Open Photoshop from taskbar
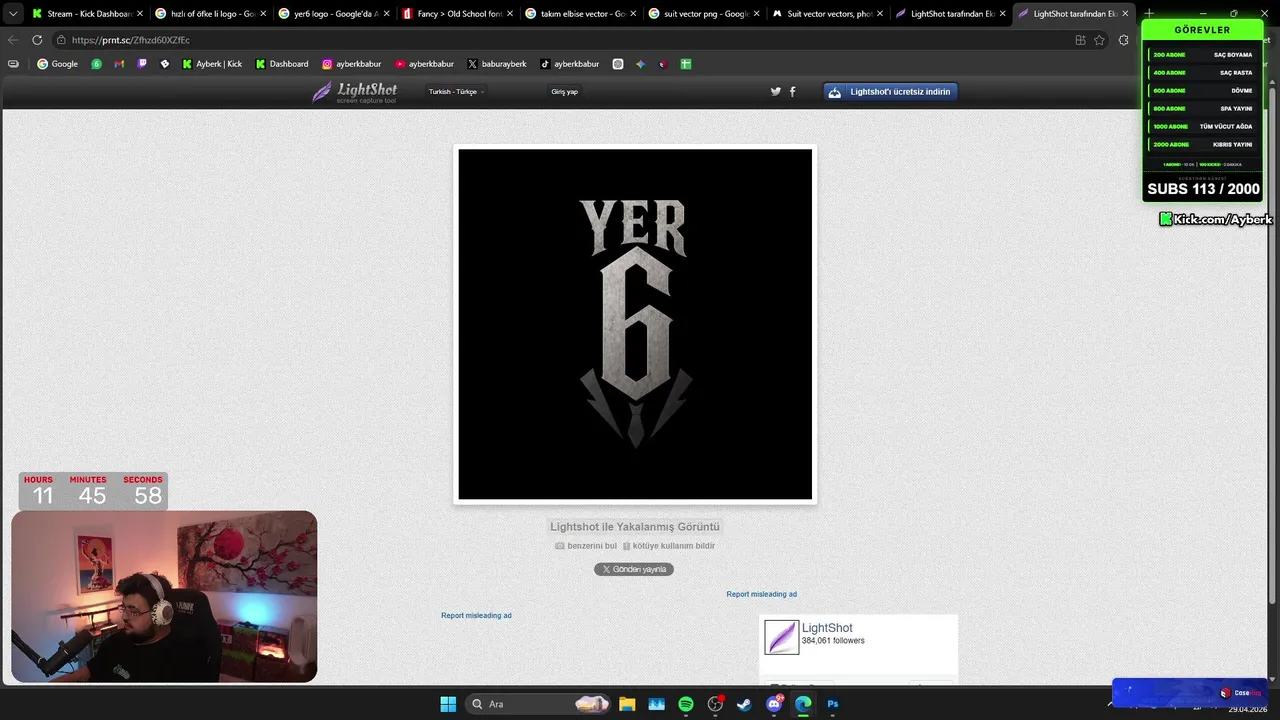This screenshot has height=720, width=1280. click(x=832, y=704)
